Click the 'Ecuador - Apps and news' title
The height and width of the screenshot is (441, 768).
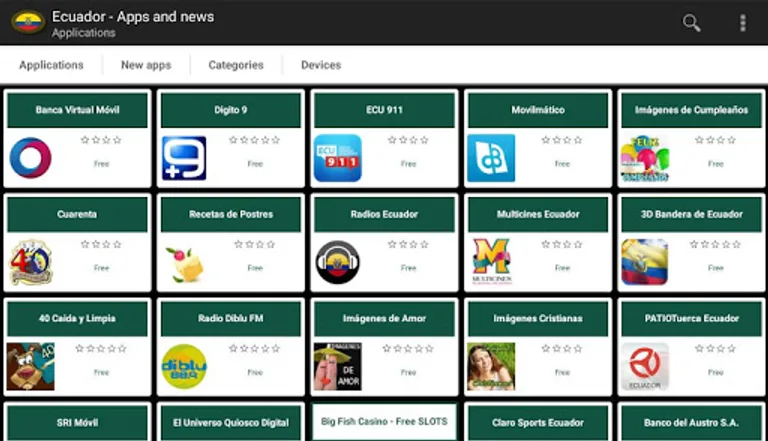coord(133,17)
